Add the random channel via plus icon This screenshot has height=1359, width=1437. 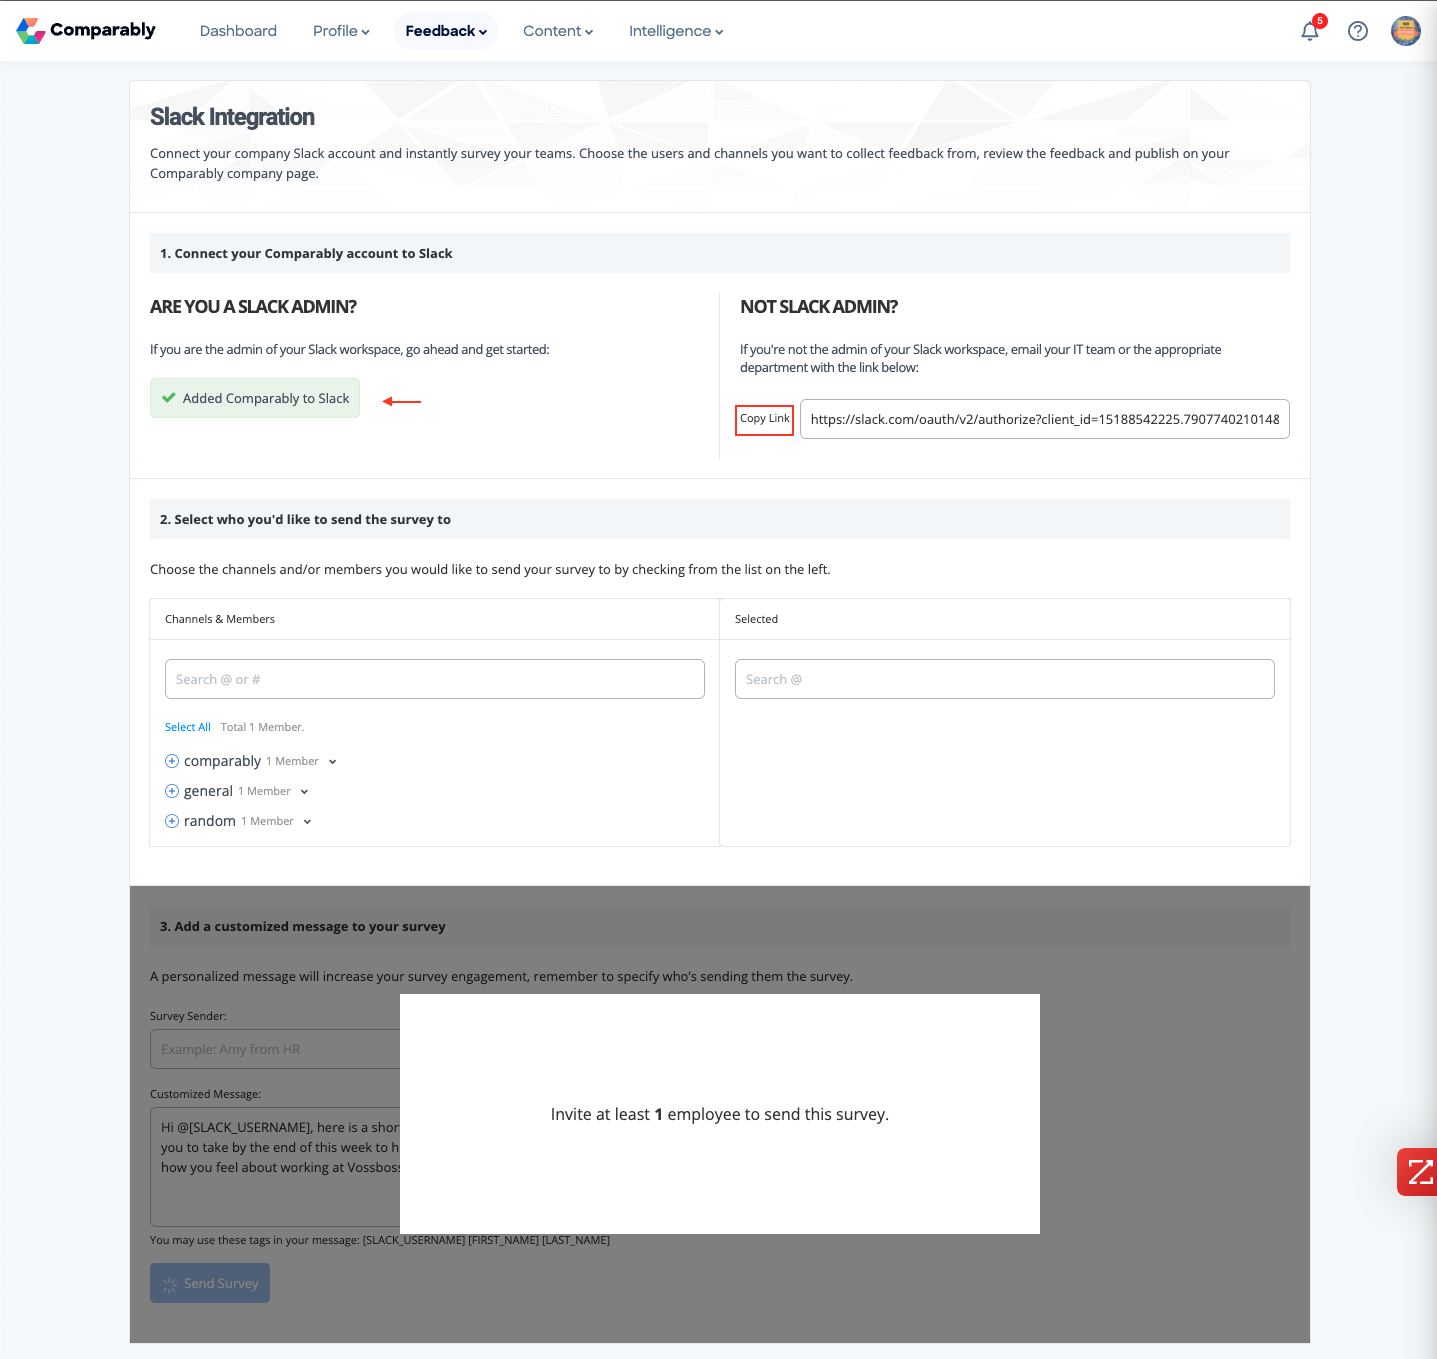(171, 820)
